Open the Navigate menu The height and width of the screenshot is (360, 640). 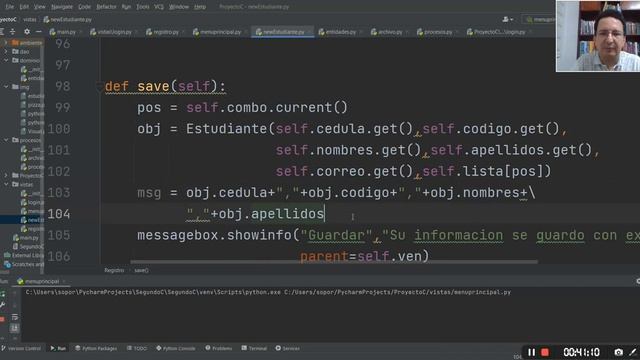[x=62, y=7]
